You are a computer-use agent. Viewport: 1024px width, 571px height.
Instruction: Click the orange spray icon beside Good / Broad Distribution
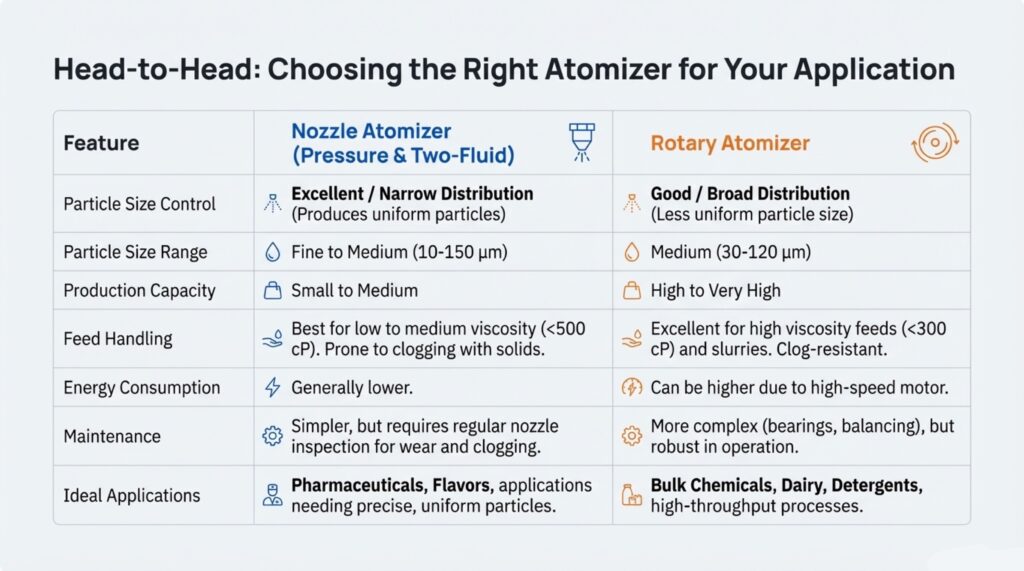pyautogui.click(x=632, y=203)
